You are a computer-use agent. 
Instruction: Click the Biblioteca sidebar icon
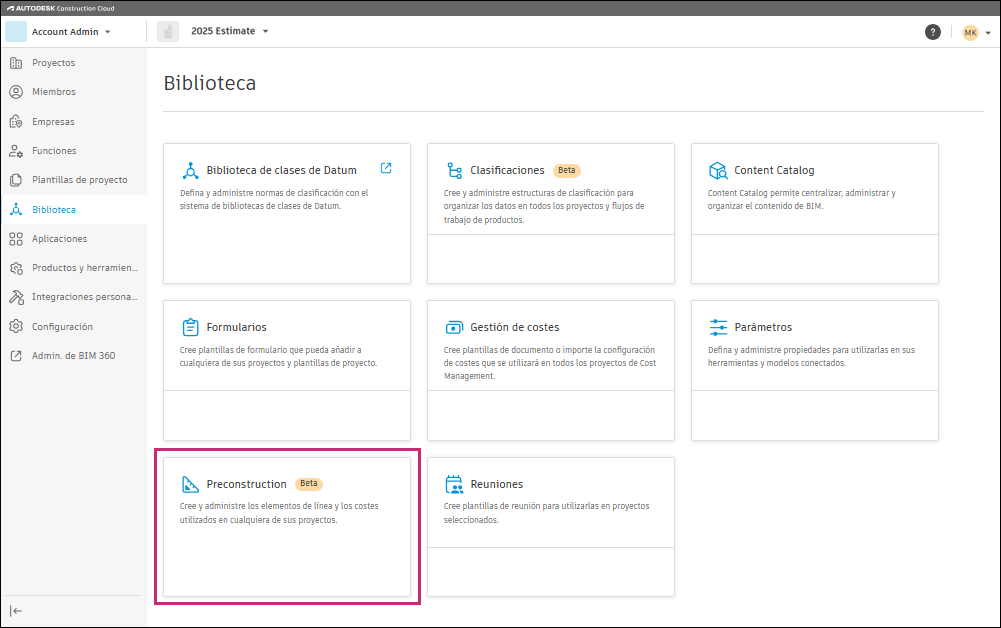click(x=16, y=209)
